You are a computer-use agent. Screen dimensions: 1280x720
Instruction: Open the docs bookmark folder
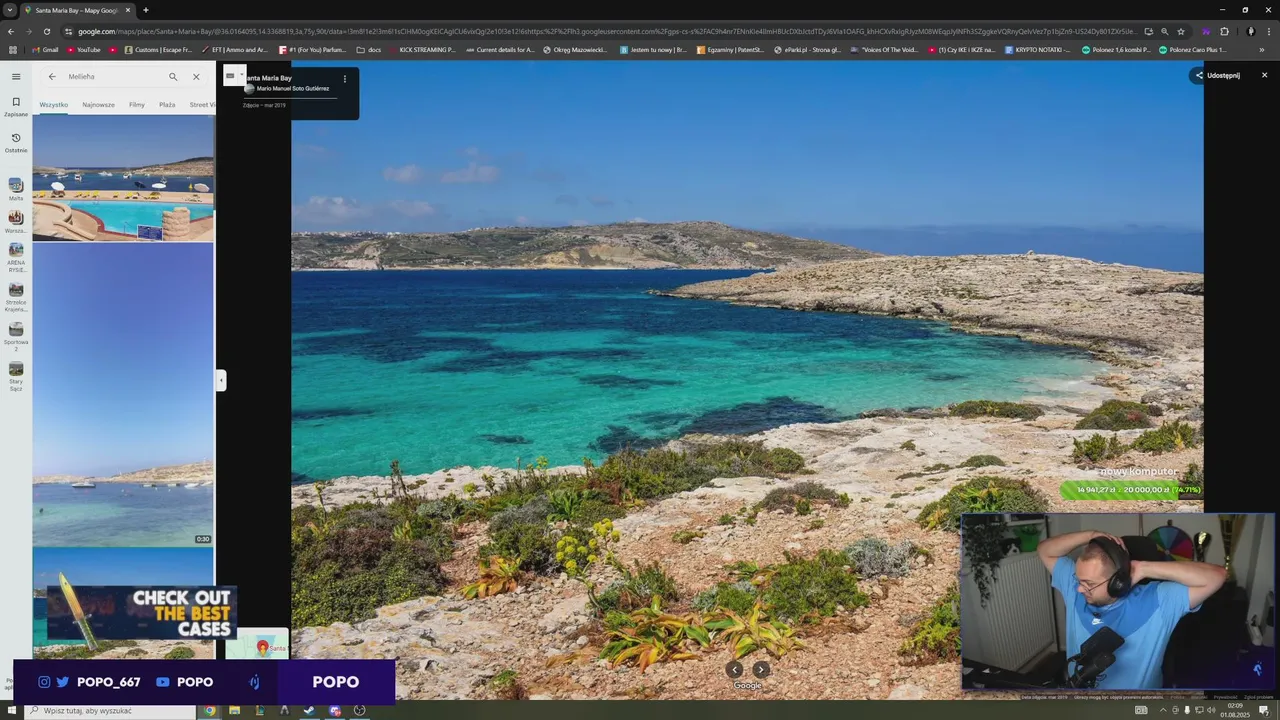(368, 49)
